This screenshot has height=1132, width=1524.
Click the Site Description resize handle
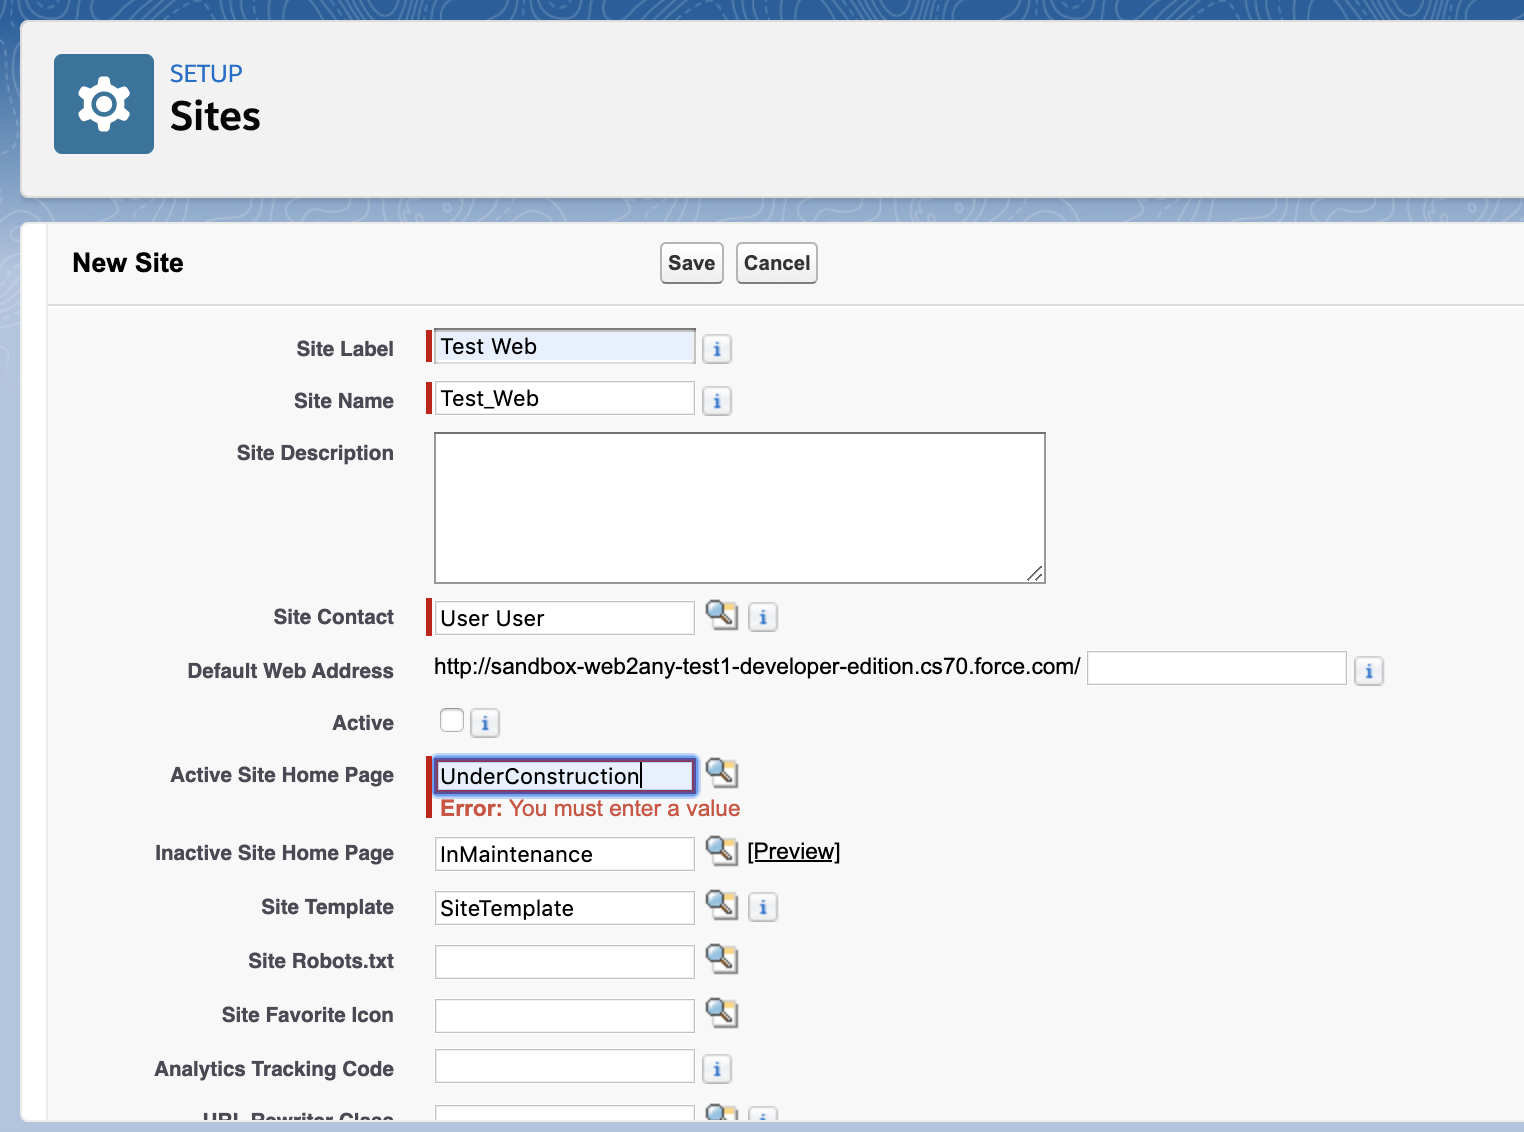1035,573
